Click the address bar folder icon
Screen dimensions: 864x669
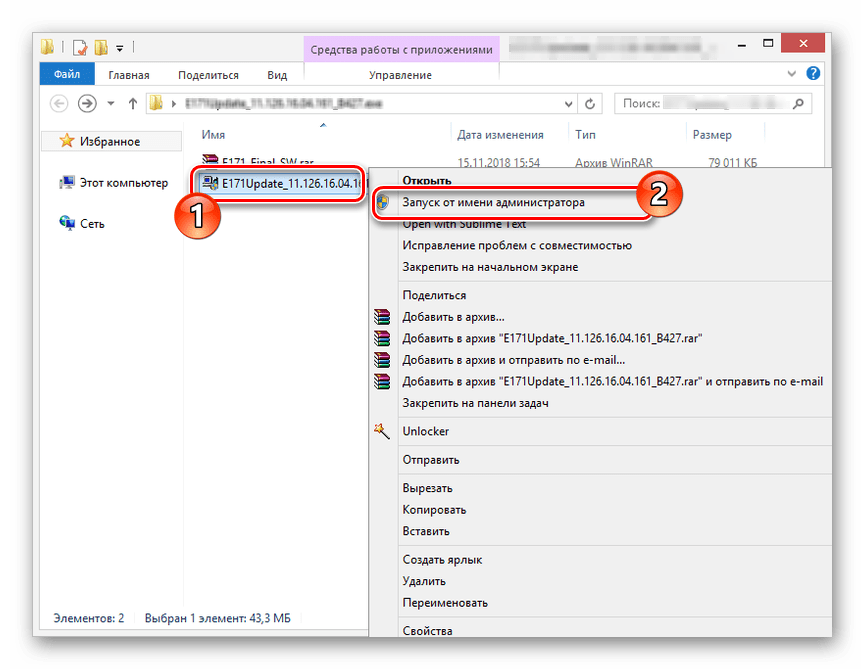tap(156, 103)
